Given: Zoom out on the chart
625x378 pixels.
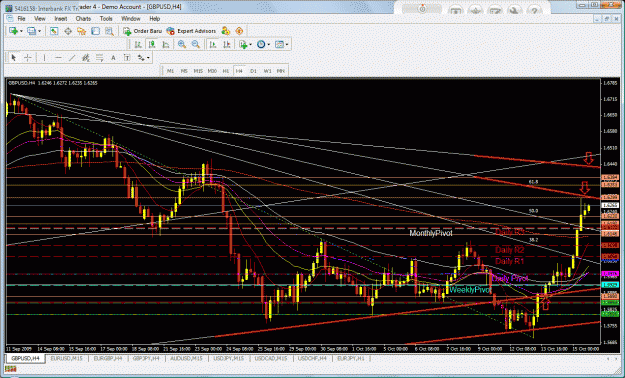Looking at the screenshot, I should pyautogui.click(x=196, y=45).
